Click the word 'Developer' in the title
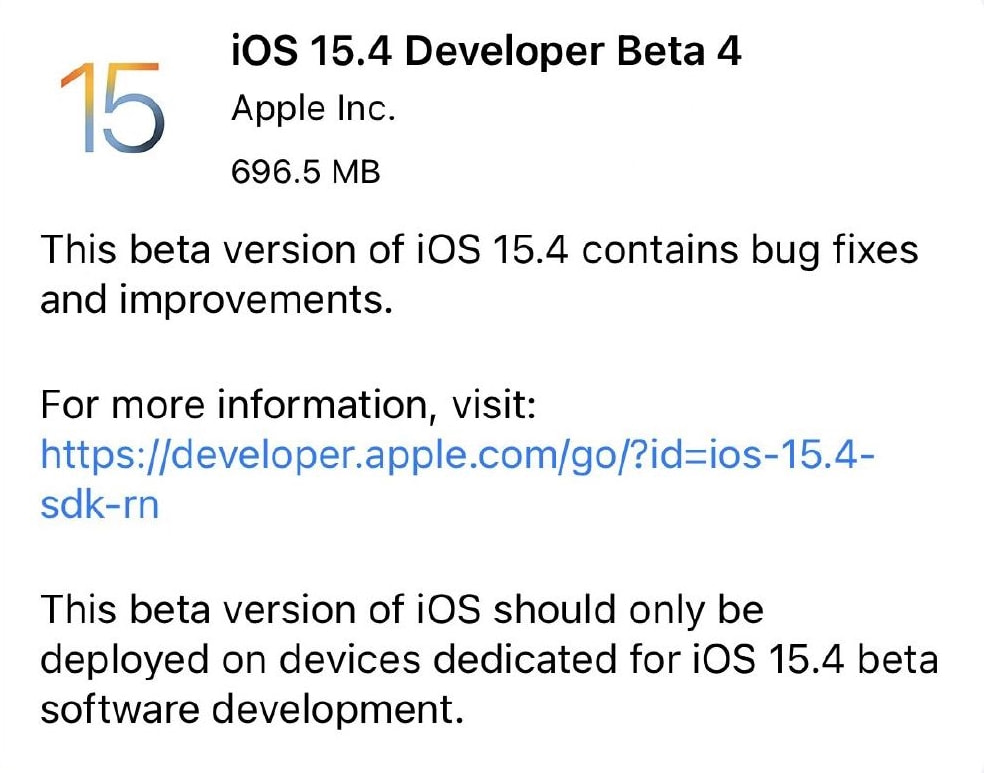Image resolution: width=984 pixels, height=773 pixels. click(505, 52)
